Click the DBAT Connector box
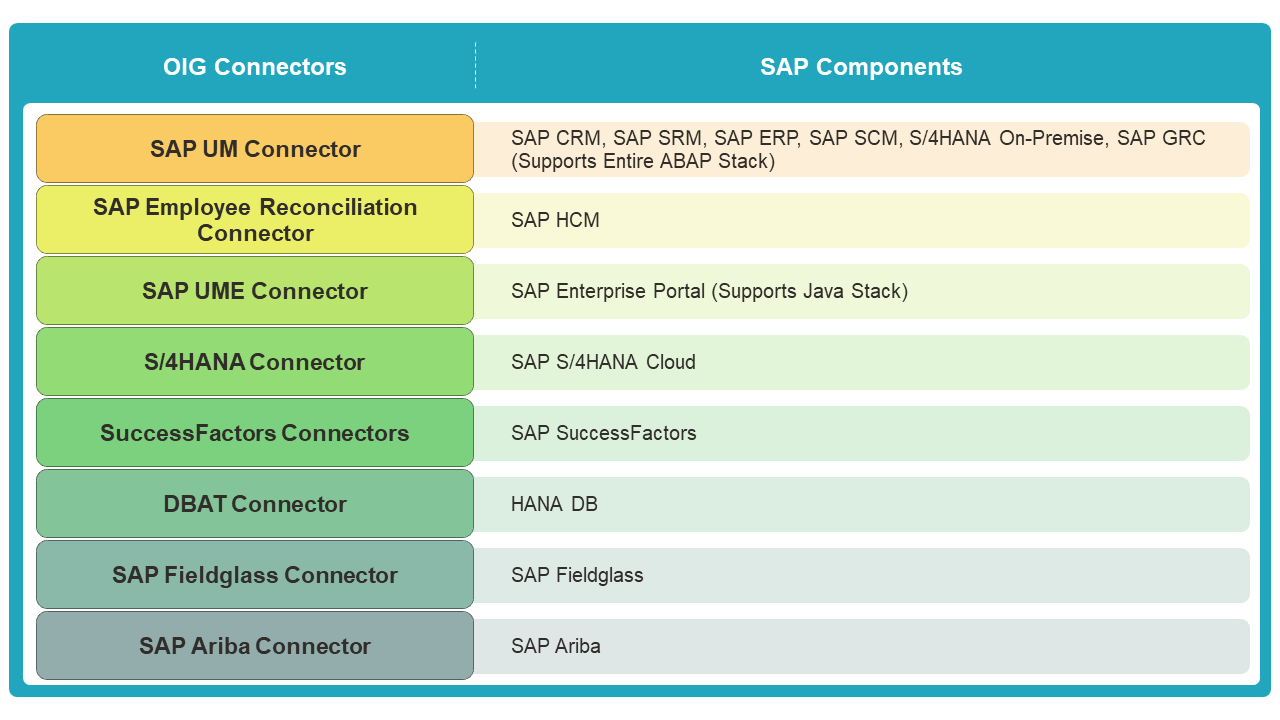The width and height of the screenshot is (1280, 720). point(255,503)
